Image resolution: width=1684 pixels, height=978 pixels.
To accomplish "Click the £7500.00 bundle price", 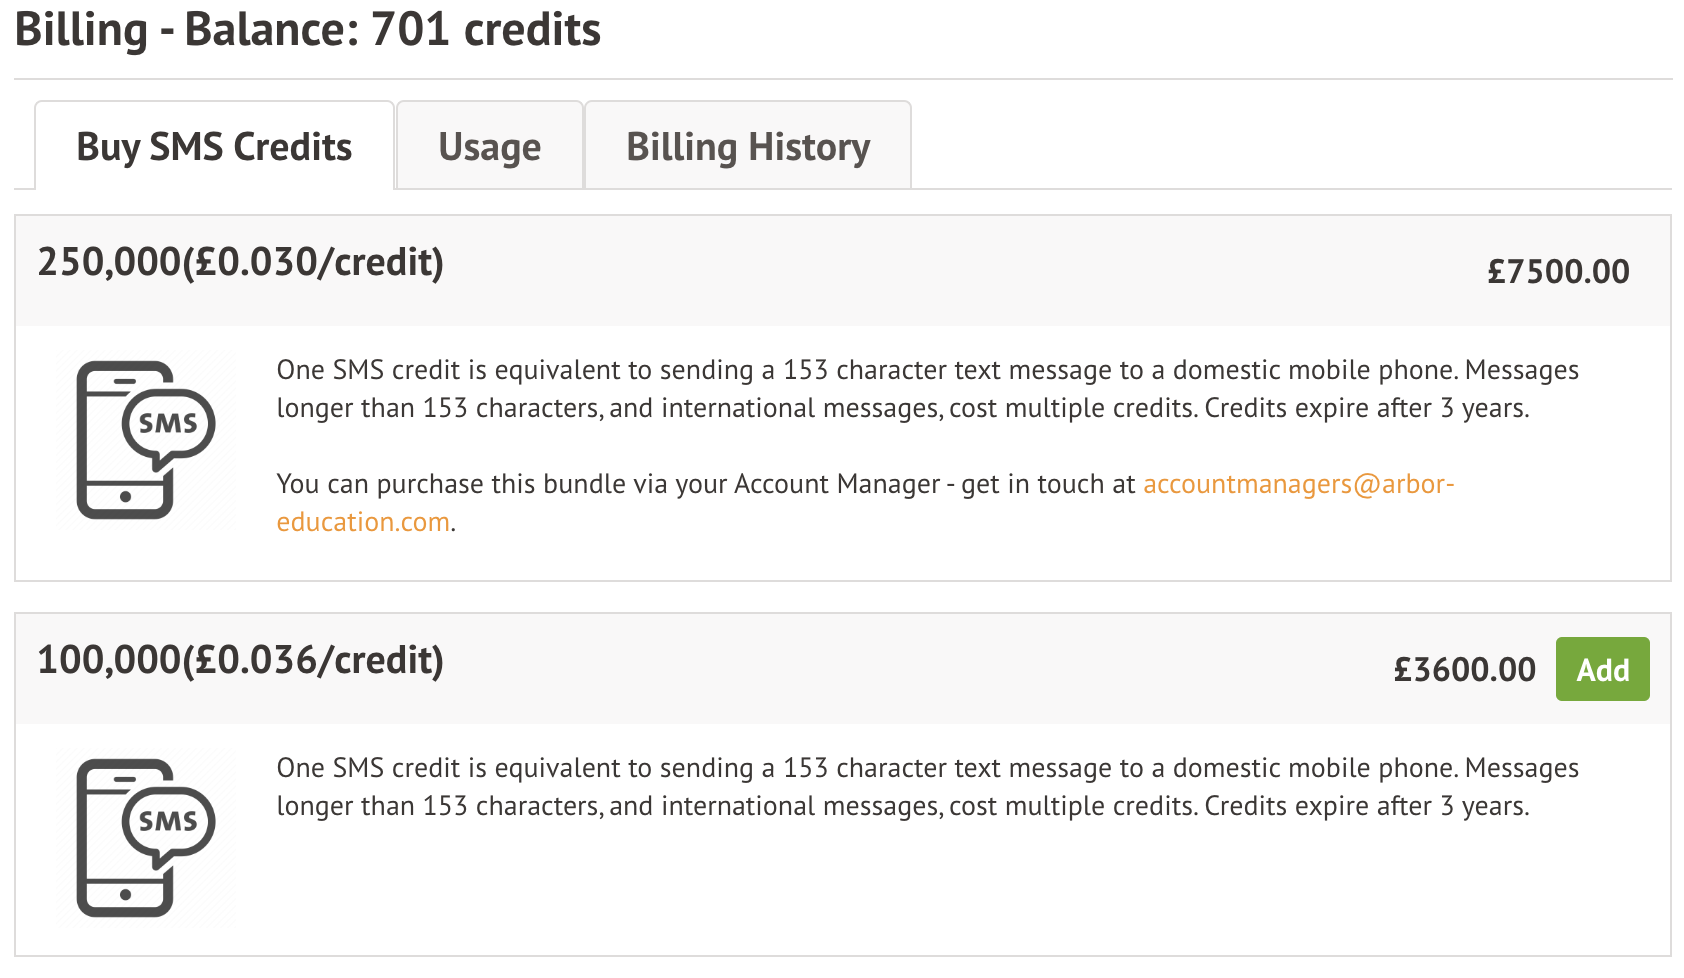I will coord(1557,271).
